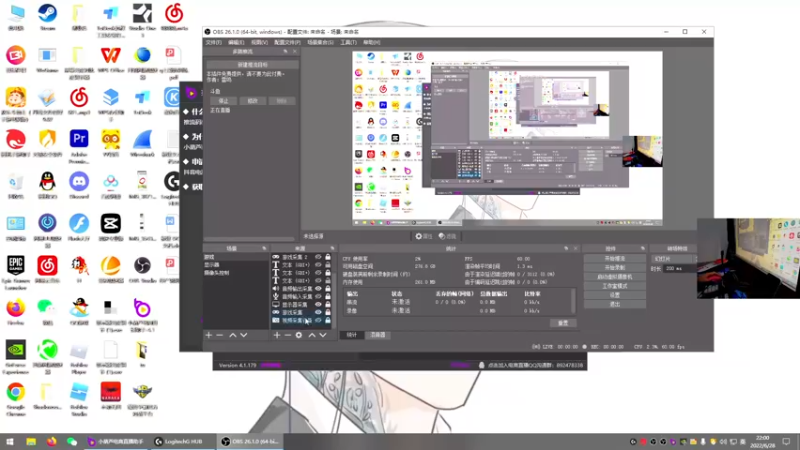Open the Wireshark desktop icon

(x=142, y=143)
